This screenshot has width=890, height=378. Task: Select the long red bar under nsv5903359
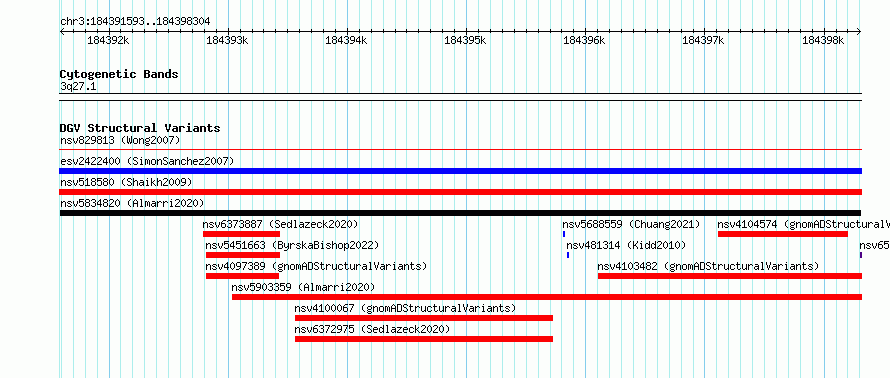click(x=547, y=297)
